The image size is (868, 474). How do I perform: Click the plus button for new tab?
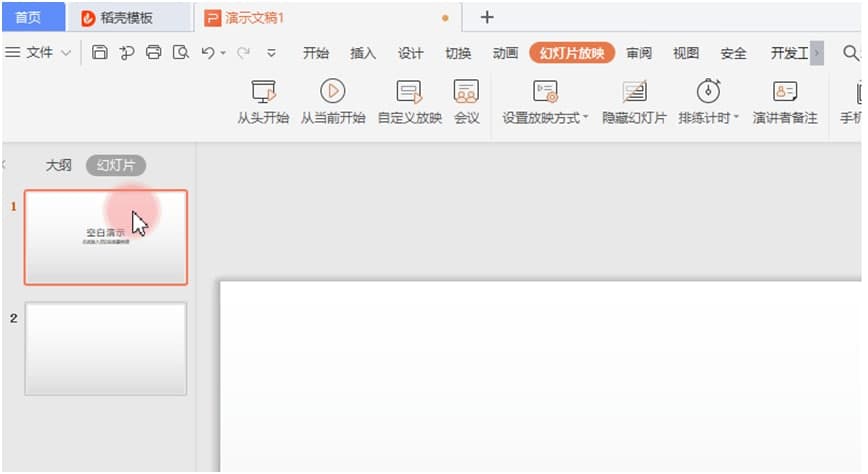pyautogui.click(x=487, y=18)
